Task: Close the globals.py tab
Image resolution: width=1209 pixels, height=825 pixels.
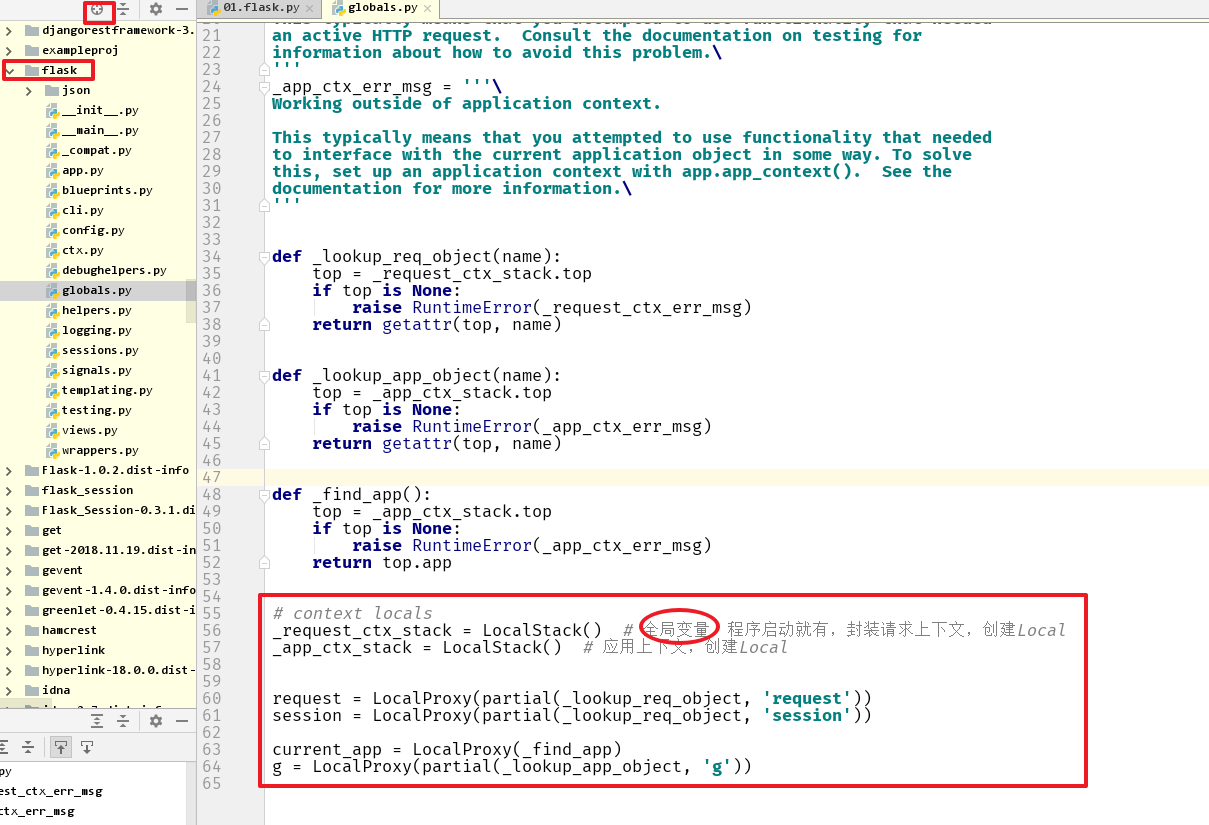Action: pyautogui.click(x=428, y=9)
